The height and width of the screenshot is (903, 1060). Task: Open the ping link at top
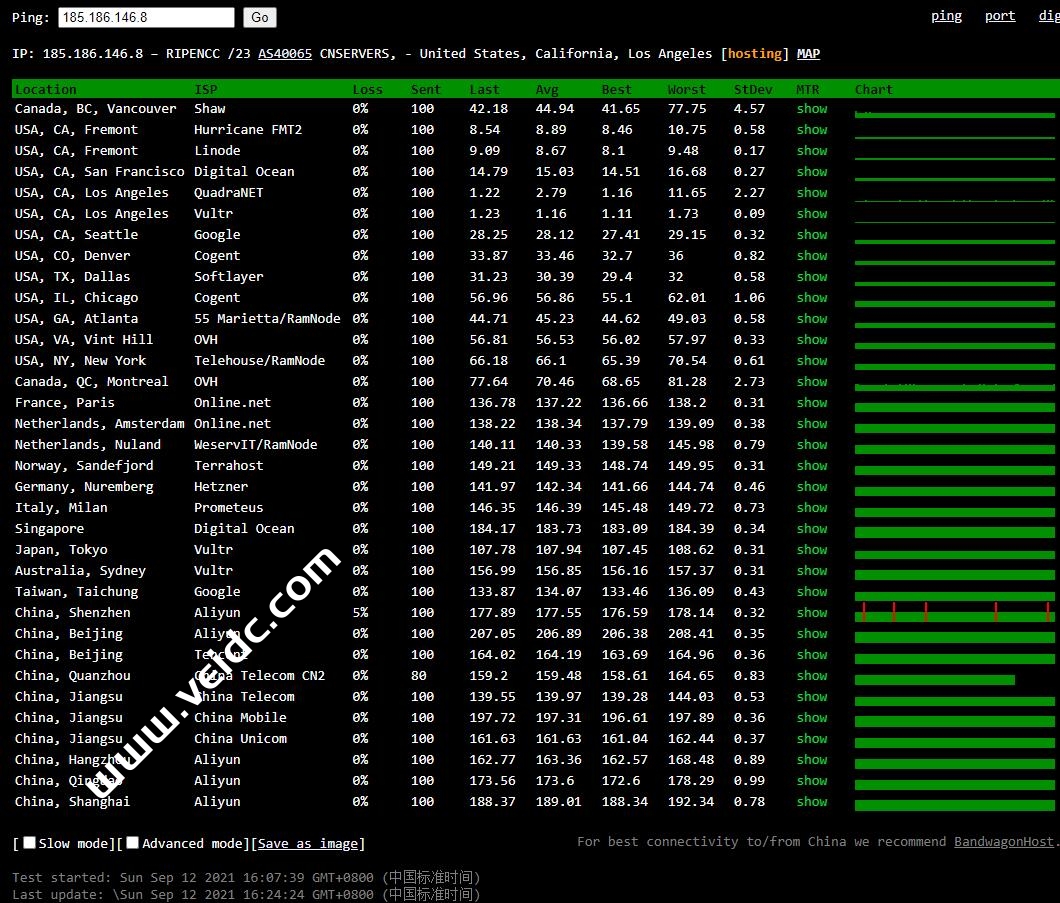click(946, 16)
